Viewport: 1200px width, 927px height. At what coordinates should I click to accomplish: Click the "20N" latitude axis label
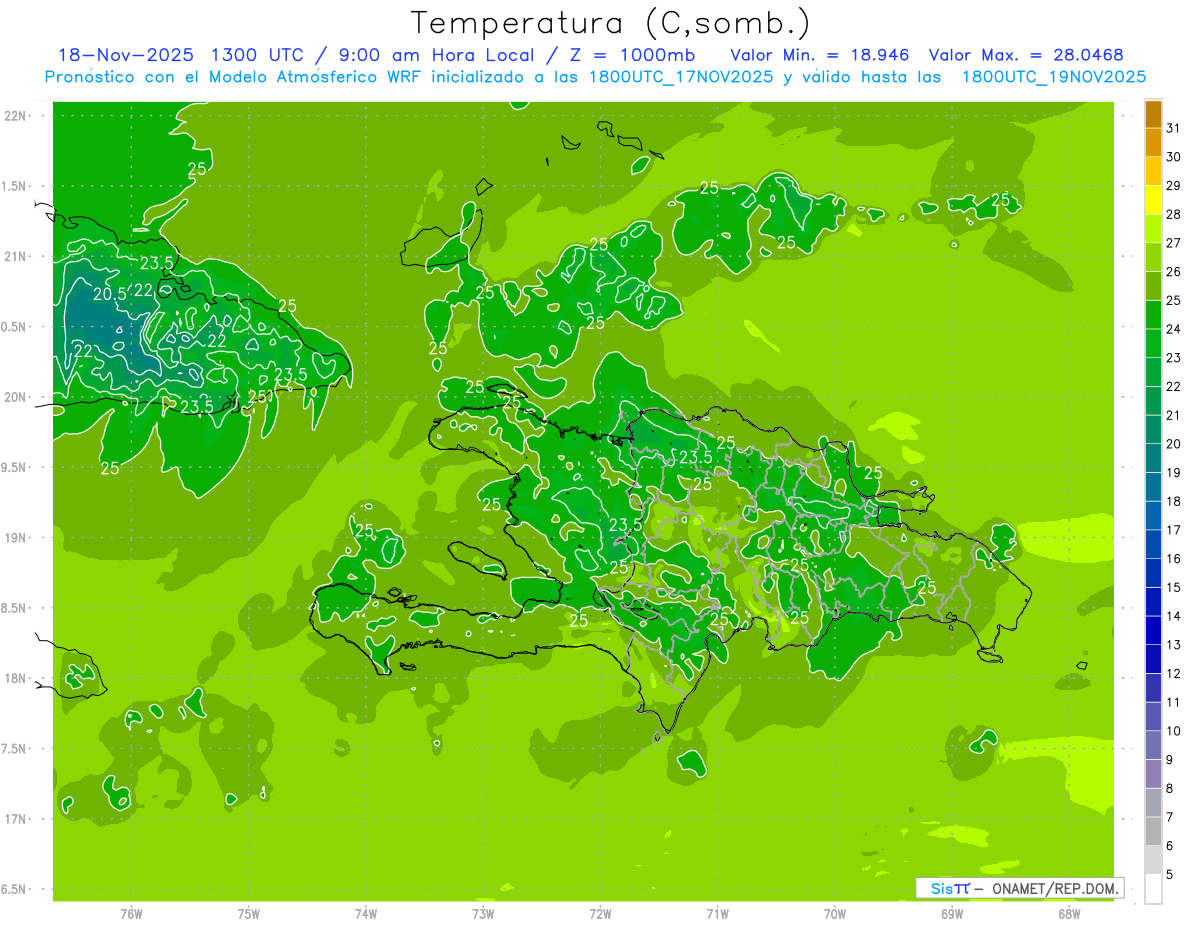[17, 397]
